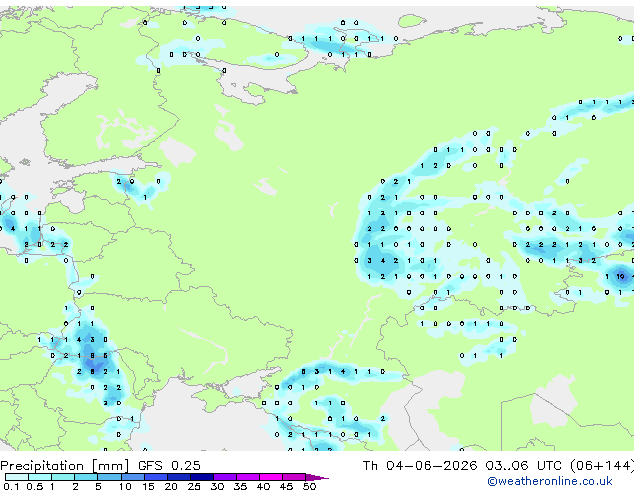Click the '40' legend label

click(263, 486)
